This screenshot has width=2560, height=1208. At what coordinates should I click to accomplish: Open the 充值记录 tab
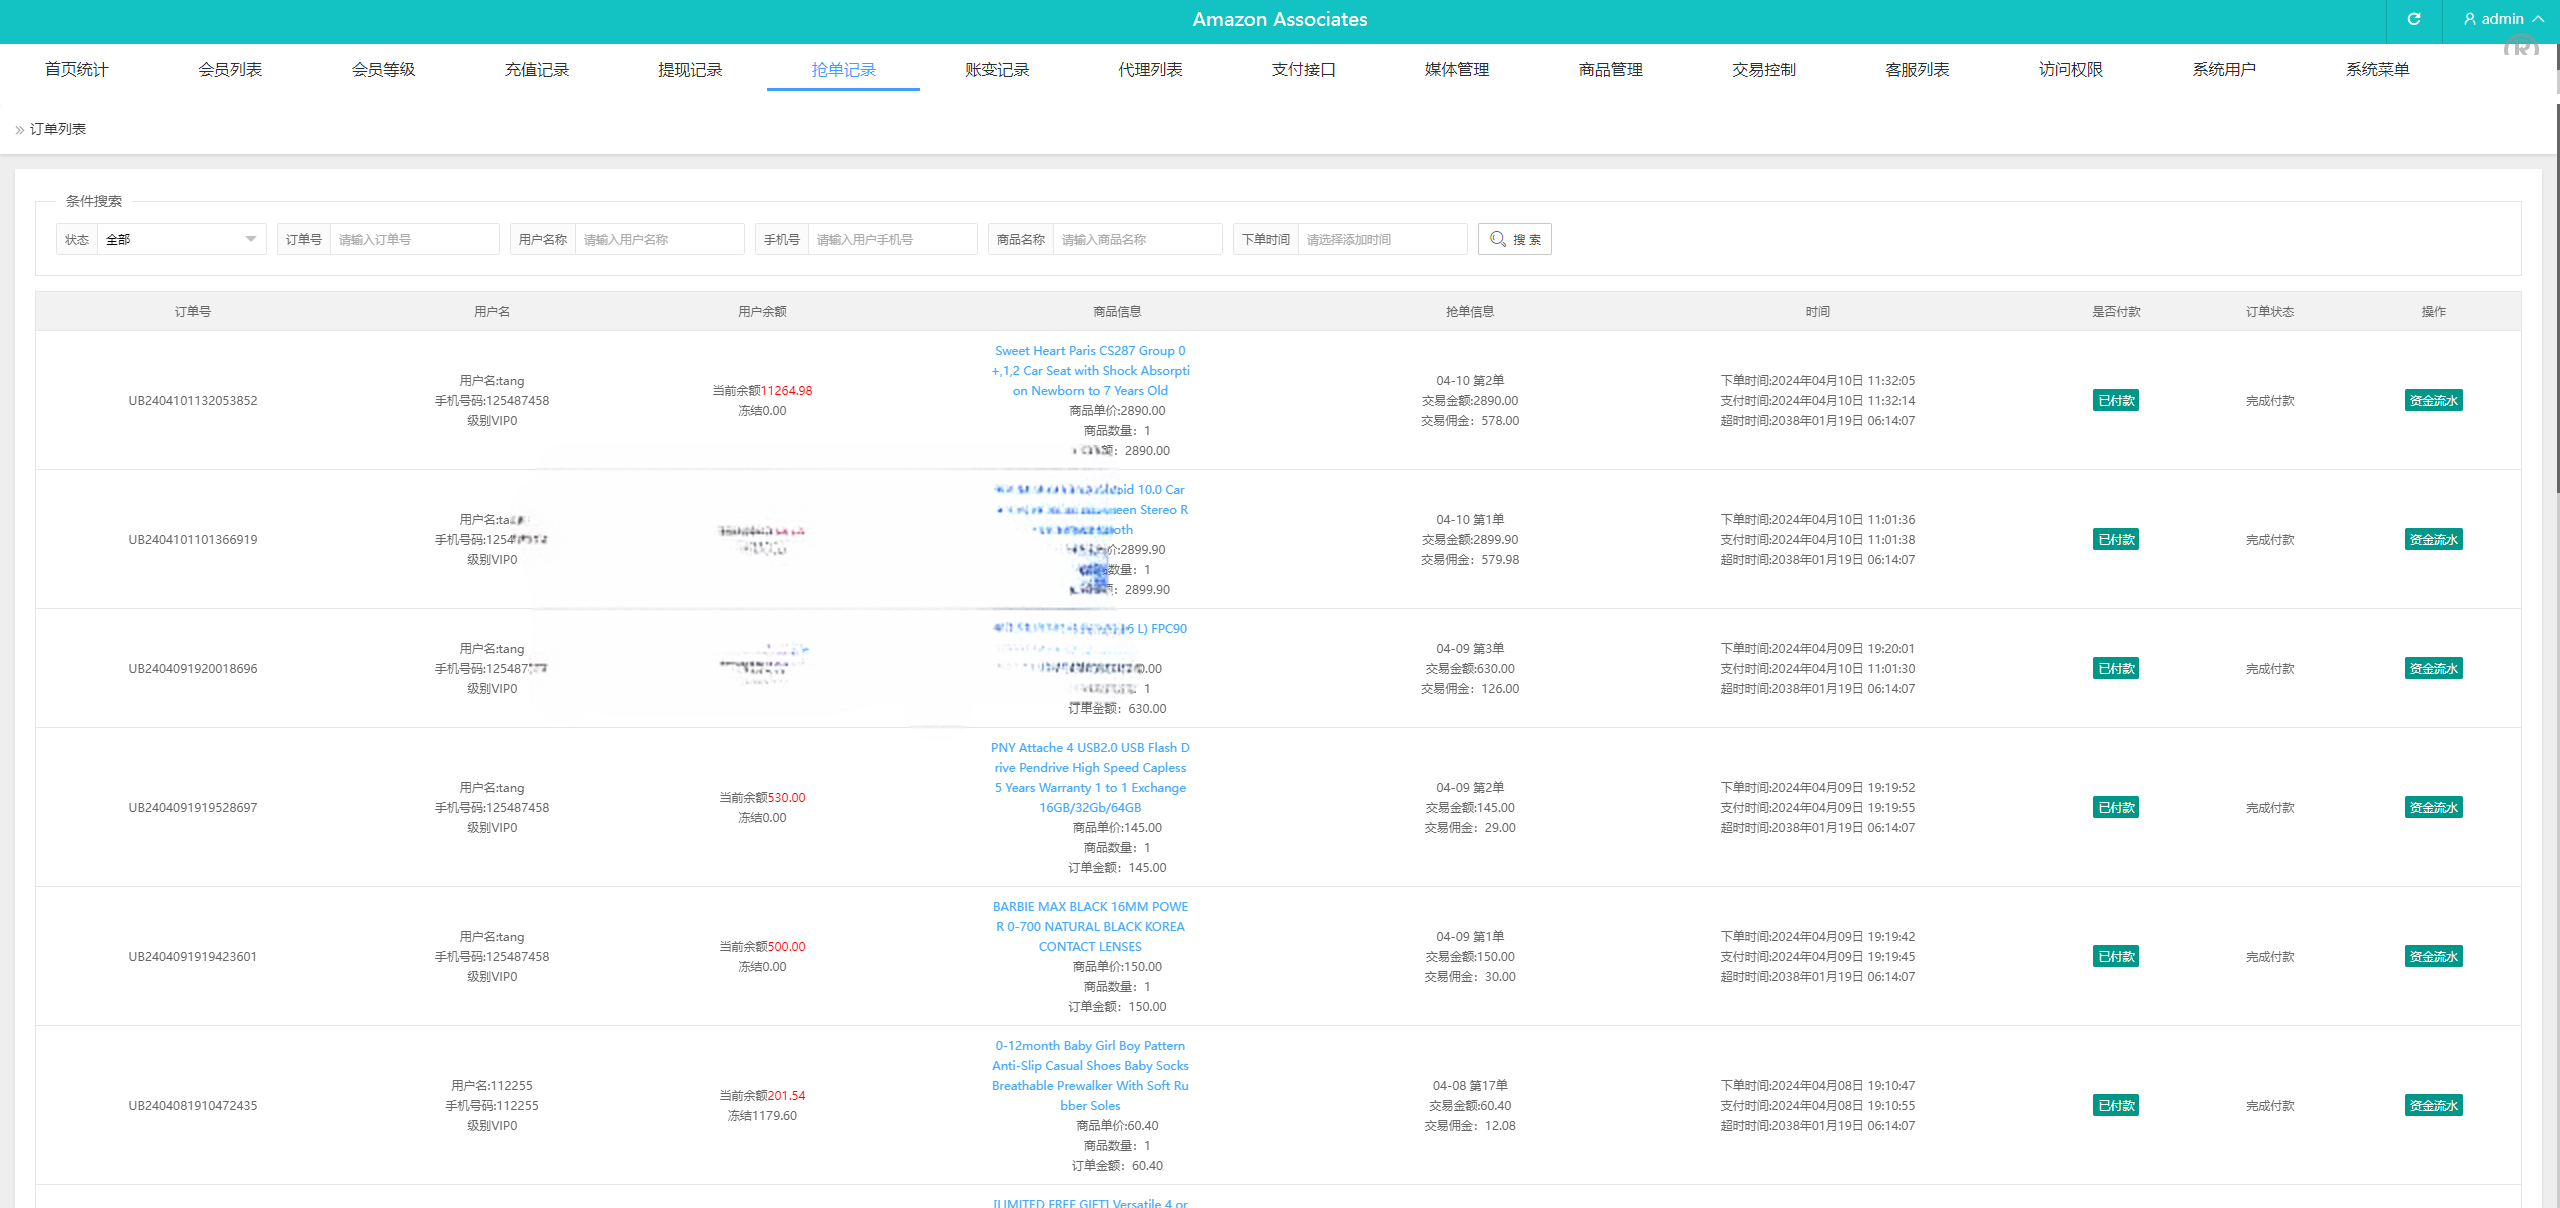click(x=536, y=69)
